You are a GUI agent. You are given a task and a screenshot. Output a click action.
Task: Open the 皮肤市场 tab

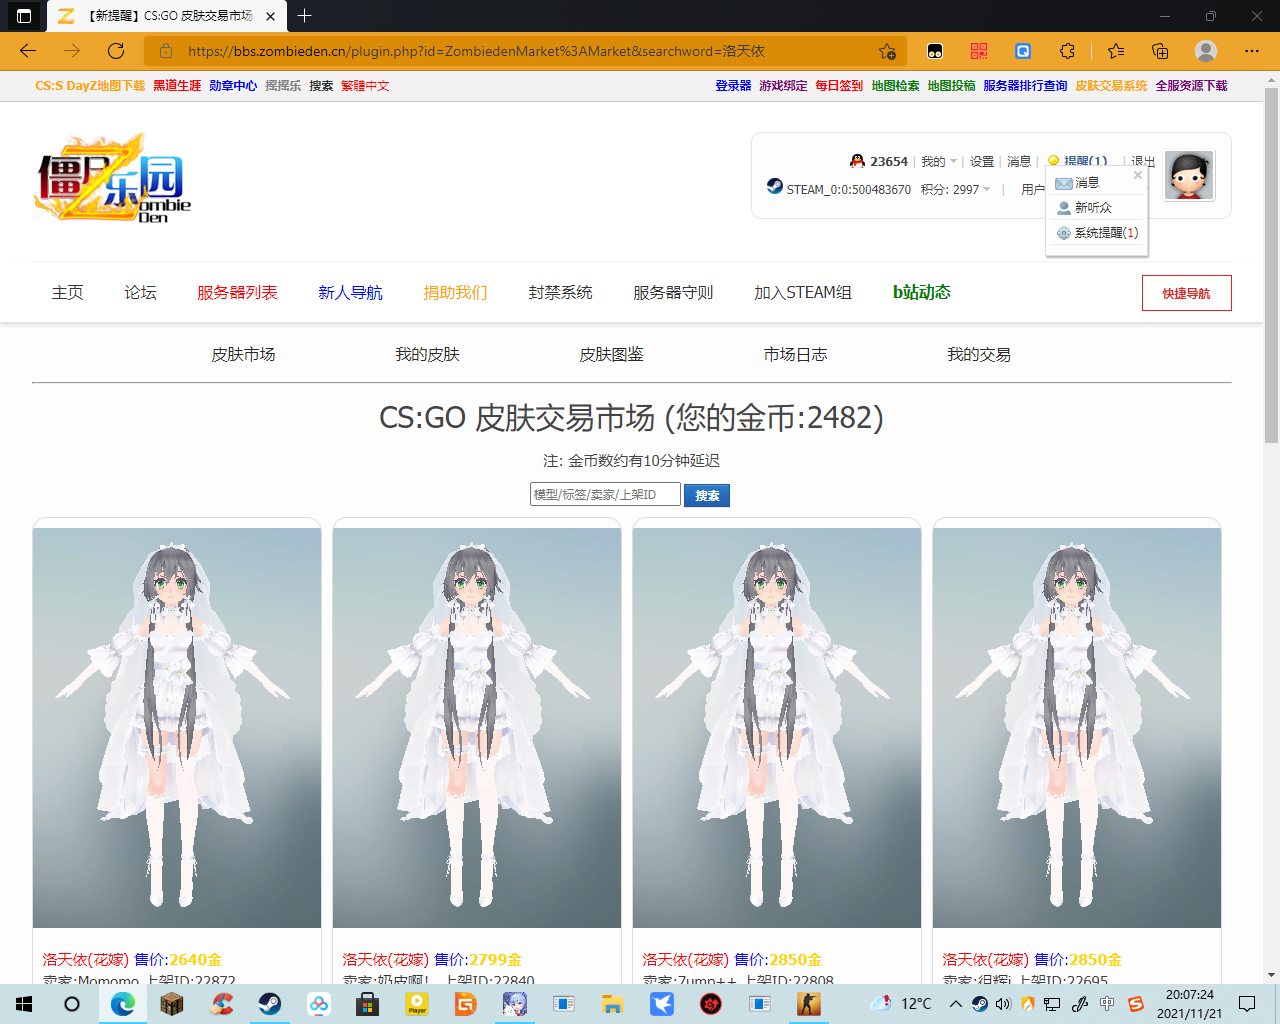pyautogui.click(x=243, y=355)
